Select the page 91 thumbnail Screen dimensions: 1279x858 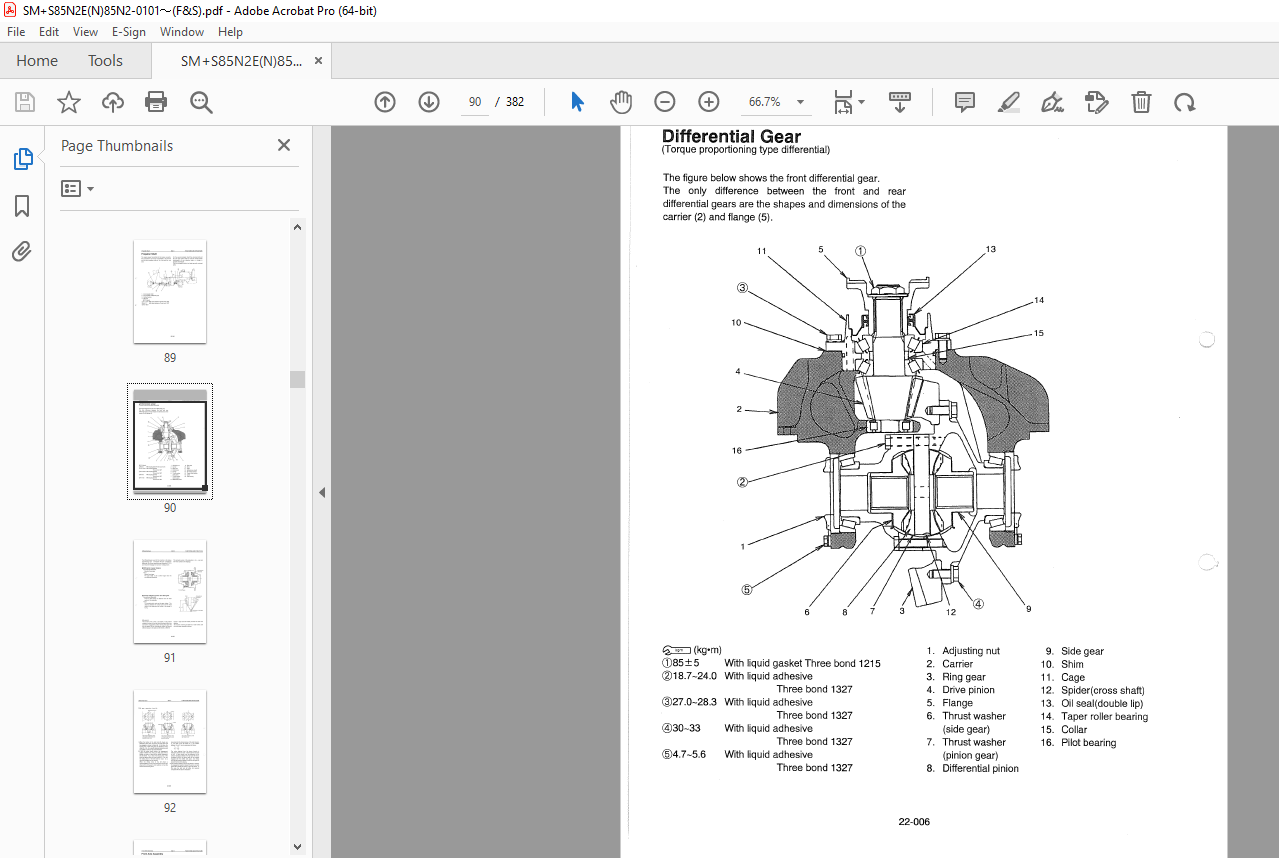point(170,592)
